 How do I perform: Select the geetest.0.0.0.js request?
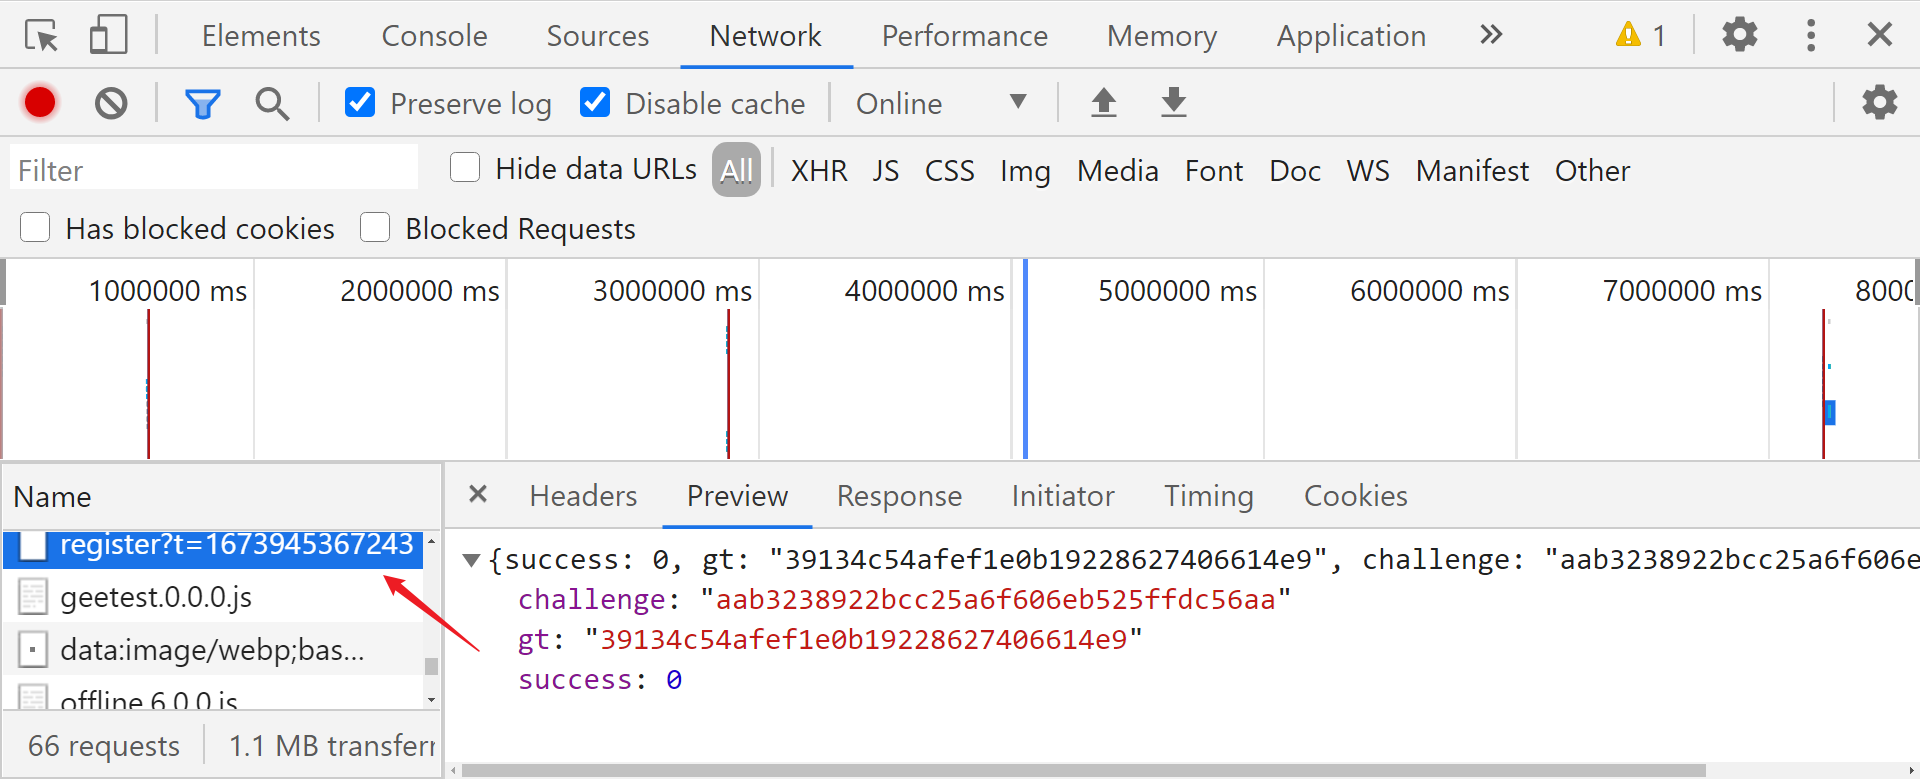click(213, 597)
